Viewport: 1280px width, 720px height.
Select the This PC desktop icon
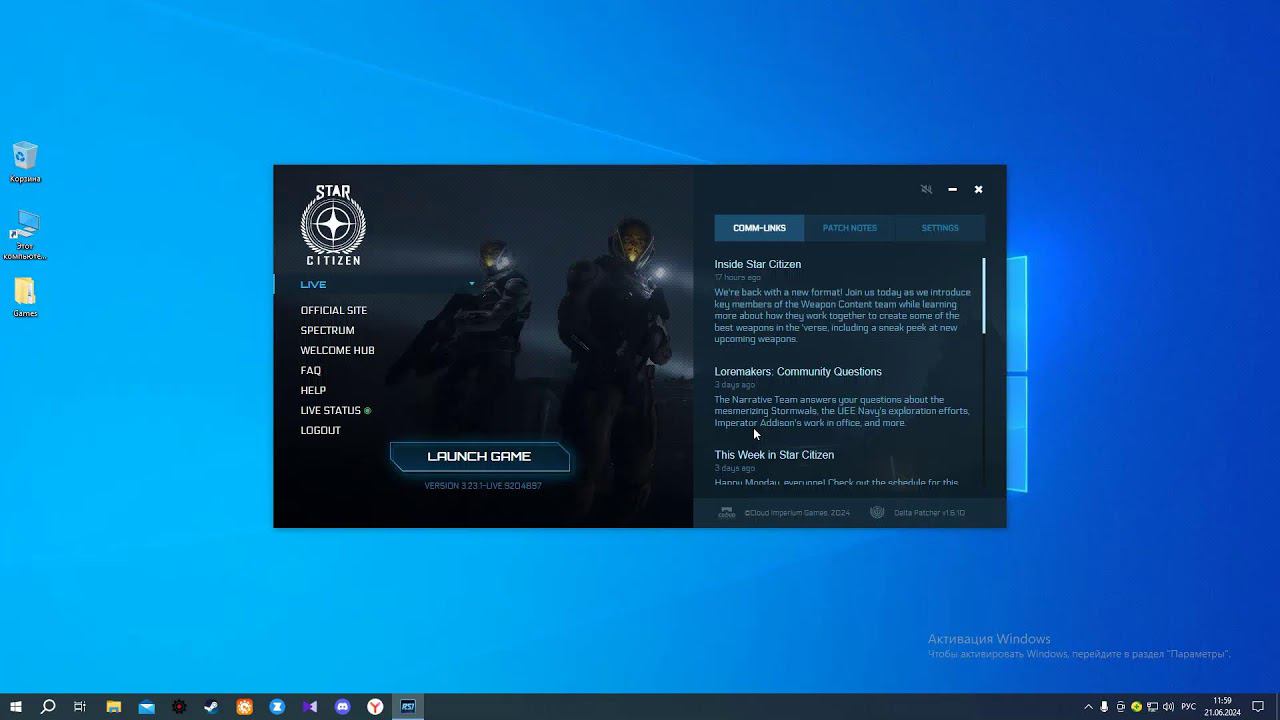click(x=25, y=235)
